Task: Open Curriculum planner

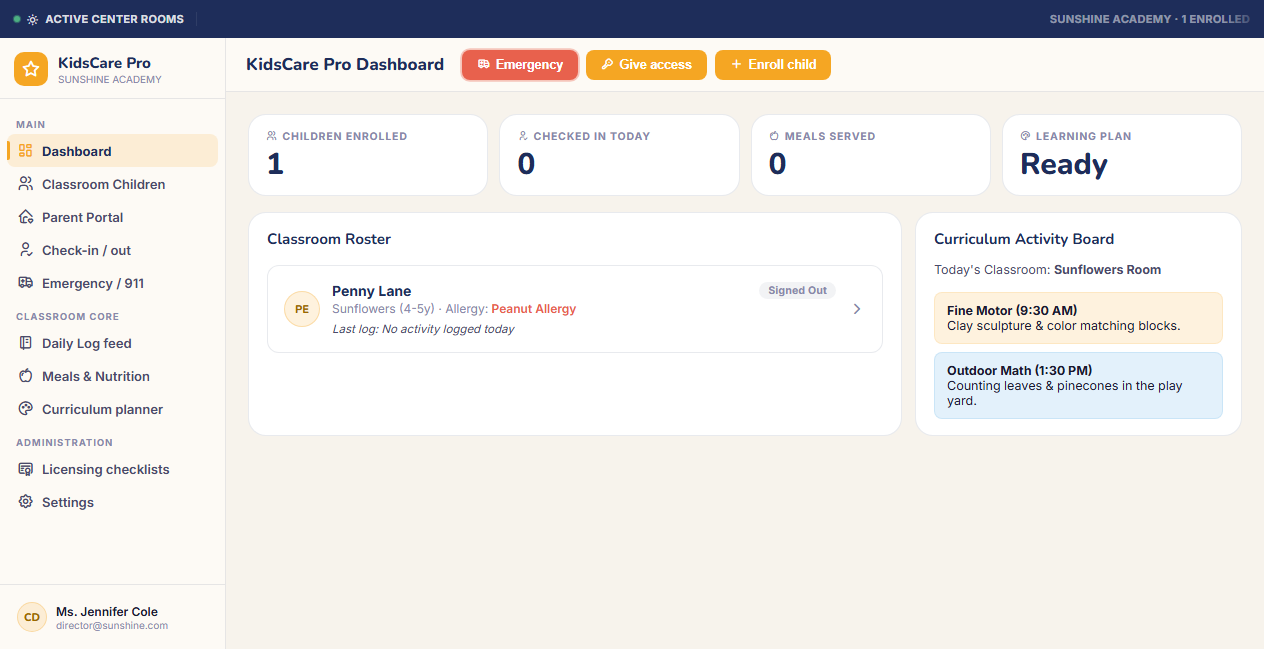Action: coord(112,409)
